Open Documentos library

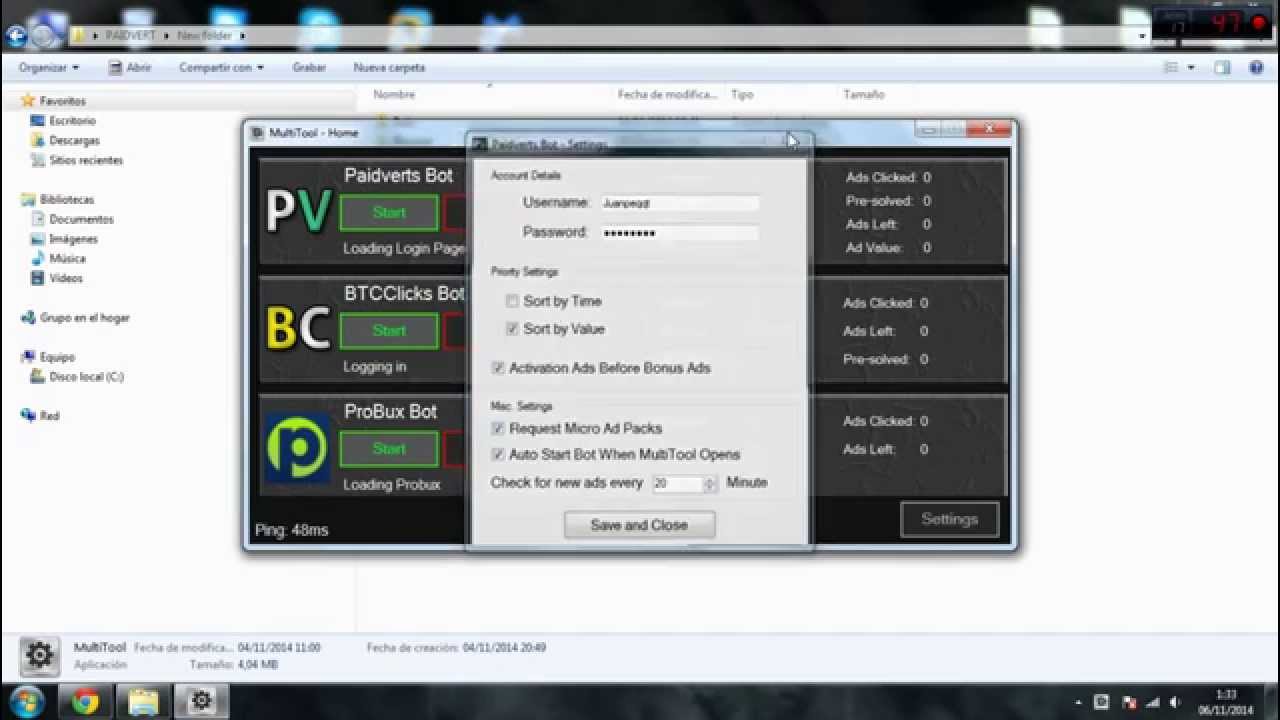tap(81, 219)
